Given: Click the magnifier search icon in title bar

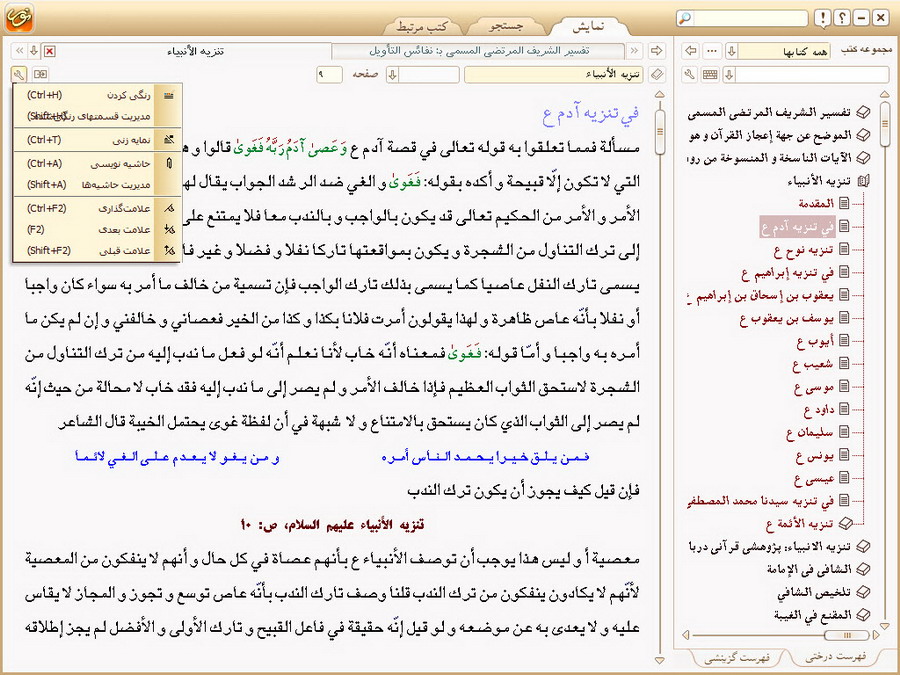Looking at the screenshot, I should pos(685,18).
